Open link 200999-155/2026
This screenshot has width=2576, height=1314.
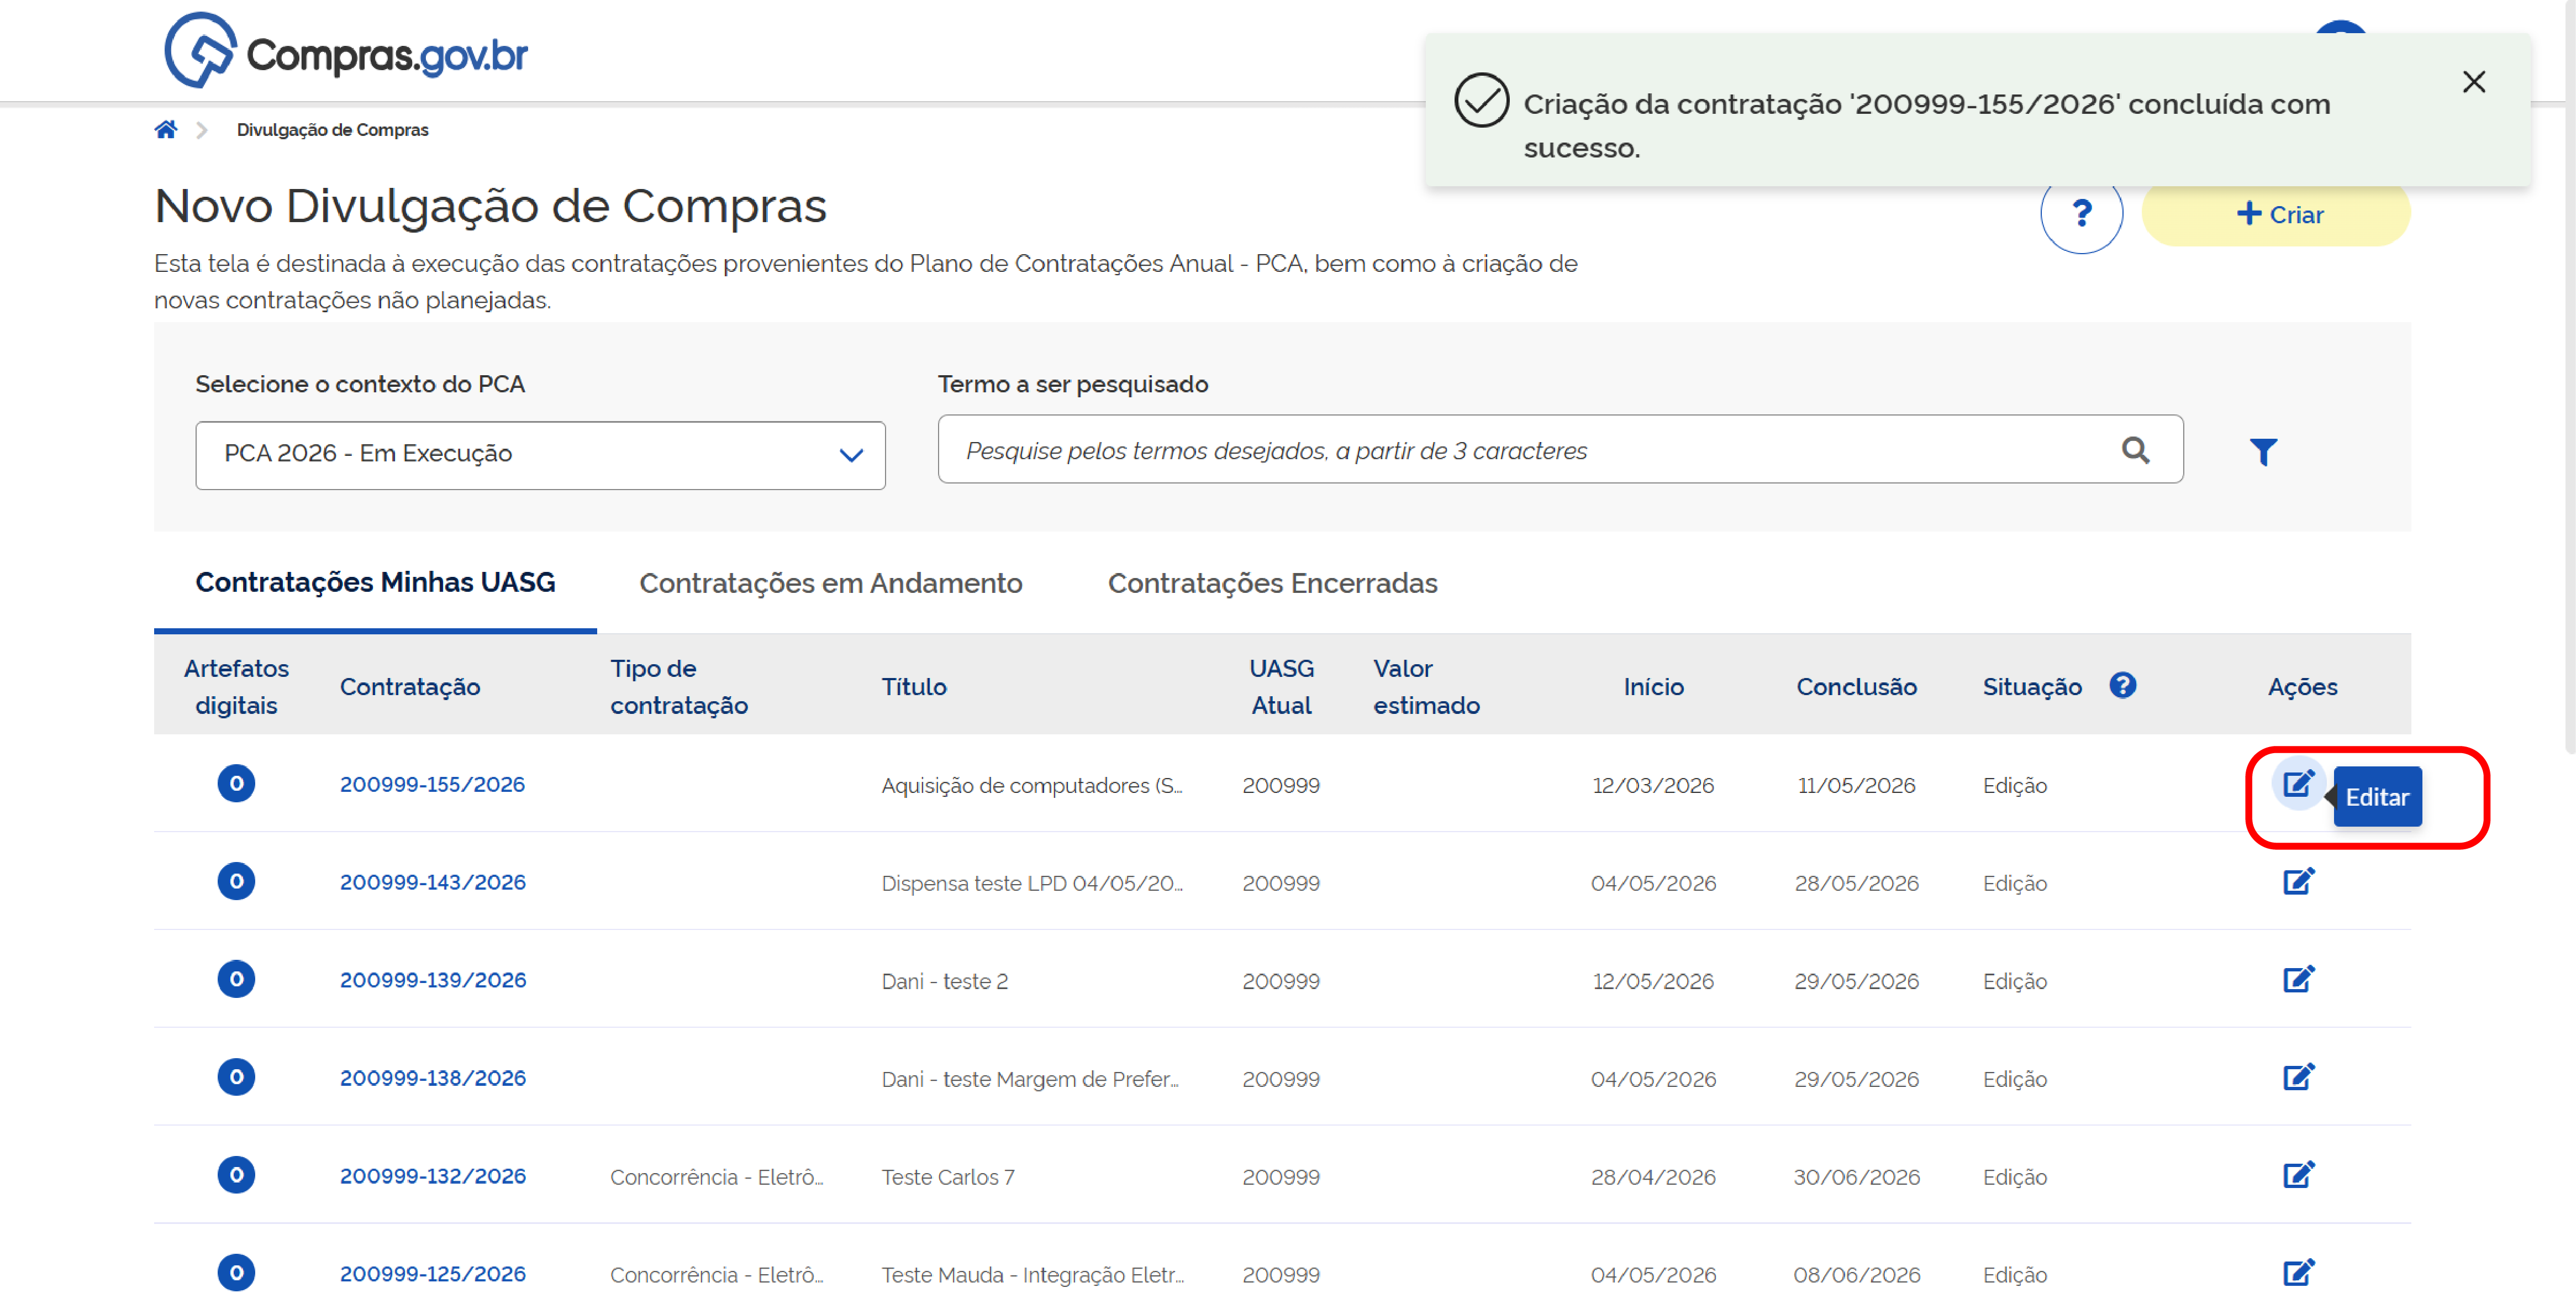(432, 785)
